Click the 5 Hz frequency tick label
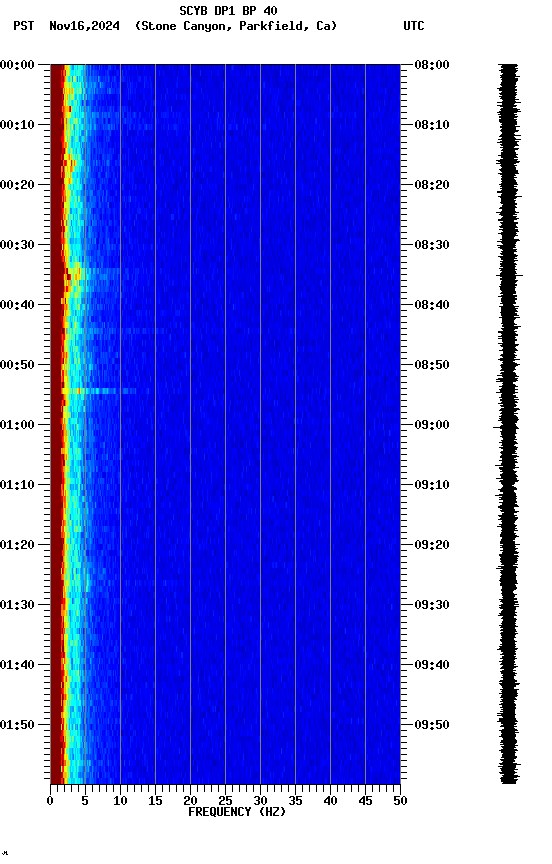Viewport: 552px width, 864px height. 85,801
